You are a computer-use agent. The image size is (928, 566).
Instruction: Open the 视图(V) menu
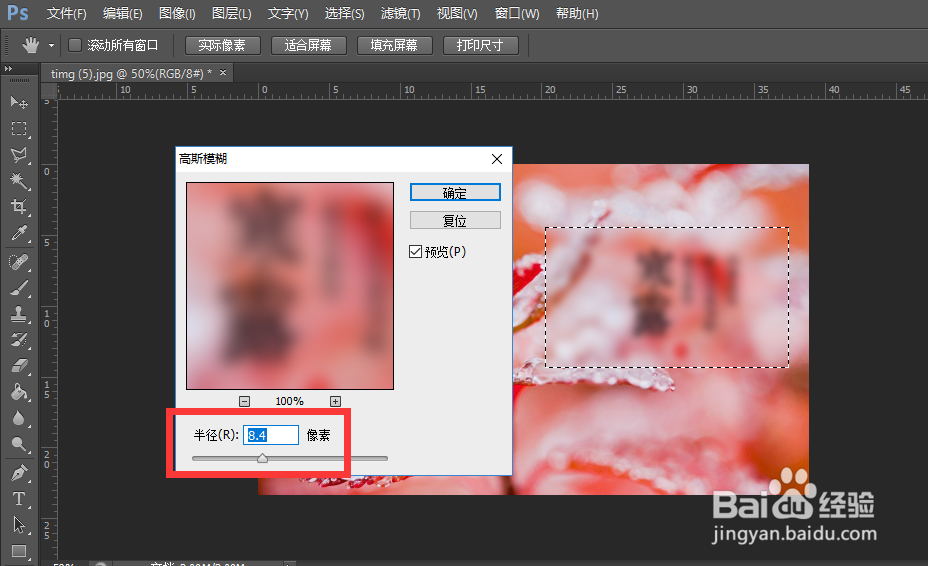pyautogui.click(x=457, y=13)
